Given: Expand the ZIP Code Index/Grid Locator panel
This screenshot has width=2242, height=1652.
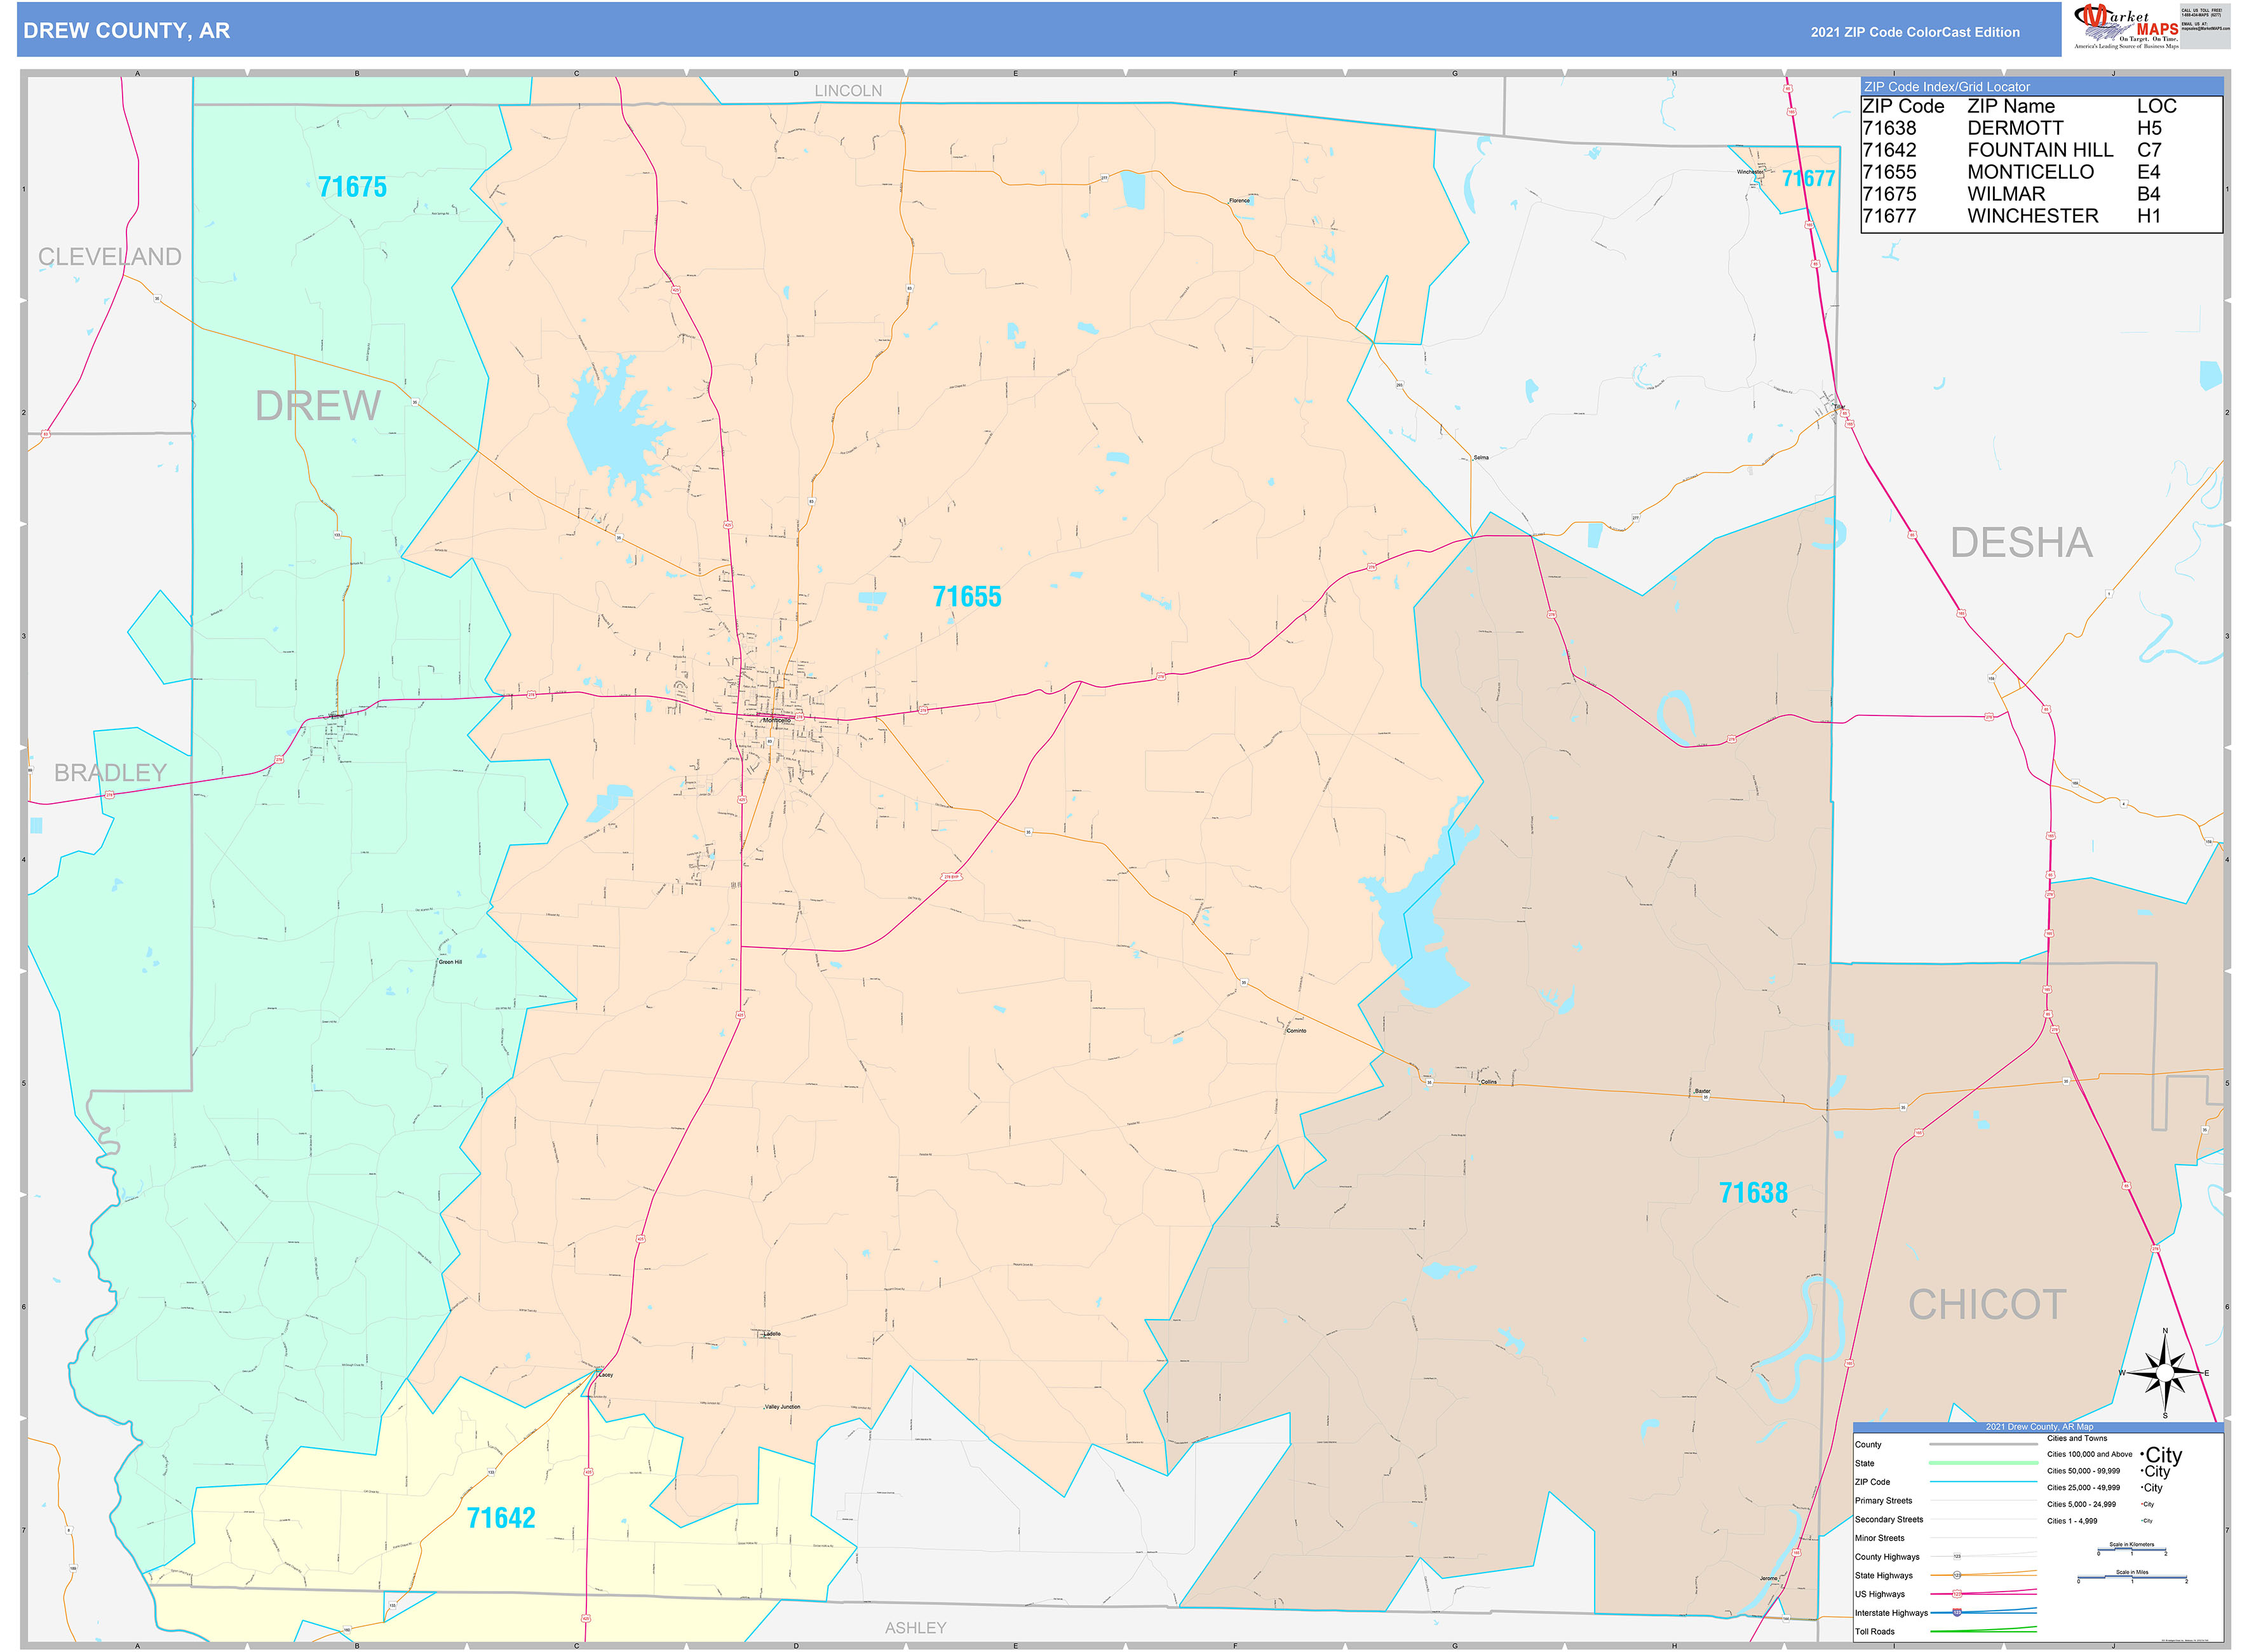Looking at the screenshot, I should tap(1946, 87).
